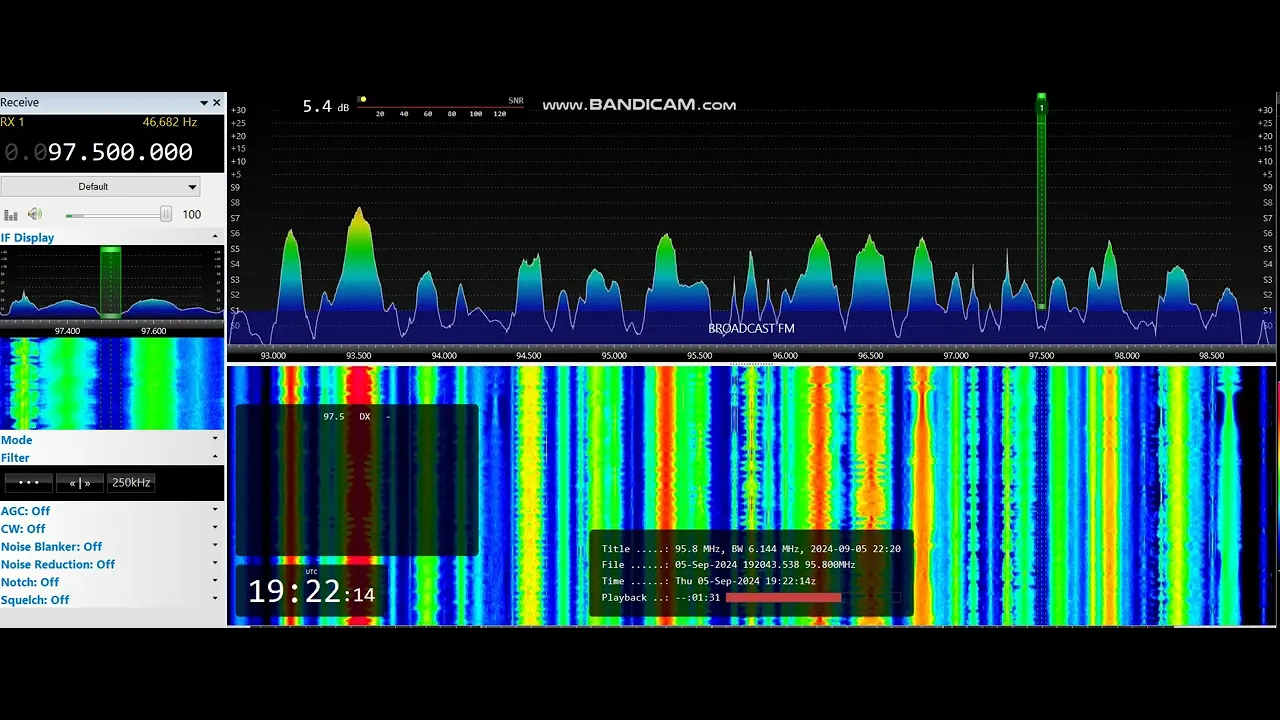1280x720 pixels.
Task: Click the 97.400 IF display scale label
Action: [x=67, y=331]
